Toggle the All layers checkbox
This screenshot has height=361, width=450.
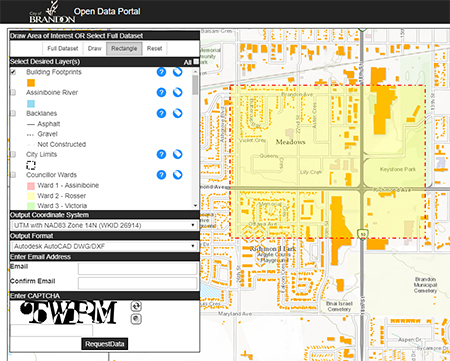tap(196, 62)
